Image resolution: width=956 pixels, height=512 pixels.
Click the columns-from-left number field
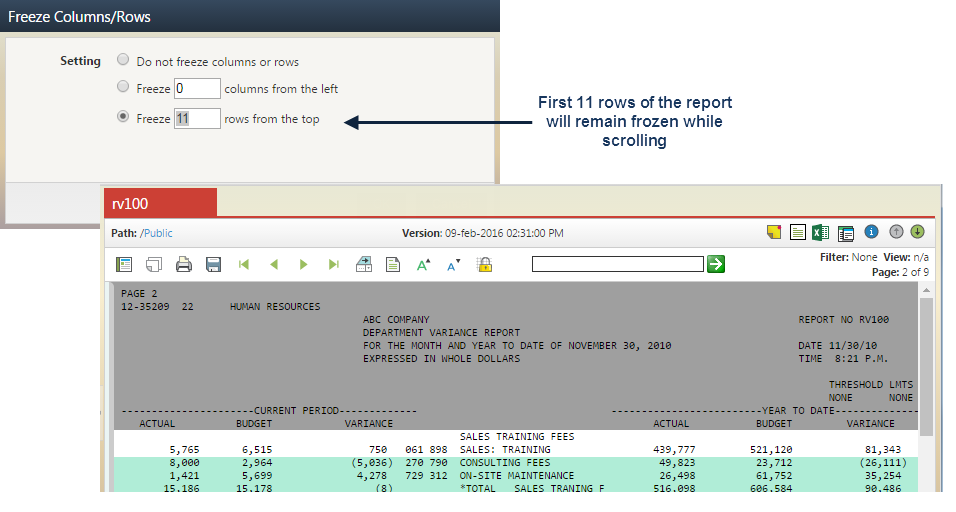[x=197, y=88]
